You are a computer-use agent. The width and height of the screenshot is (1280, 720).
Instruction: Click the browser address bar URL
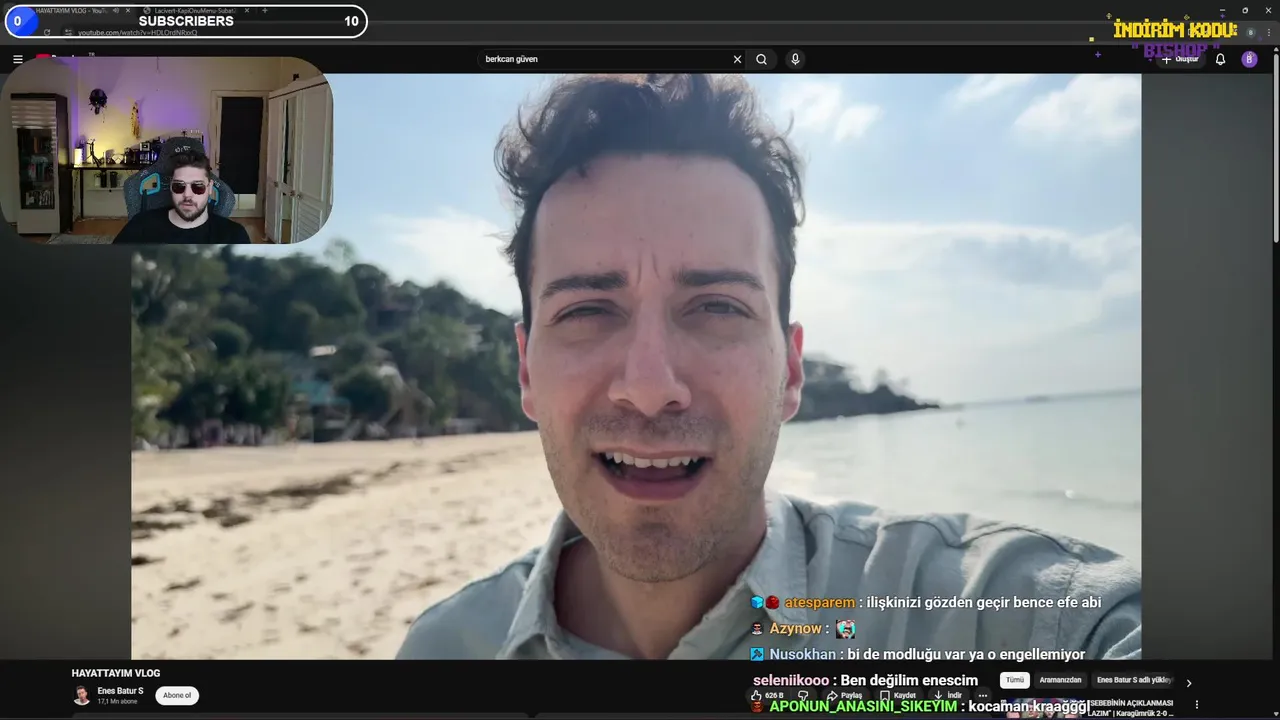coord(137,32)
